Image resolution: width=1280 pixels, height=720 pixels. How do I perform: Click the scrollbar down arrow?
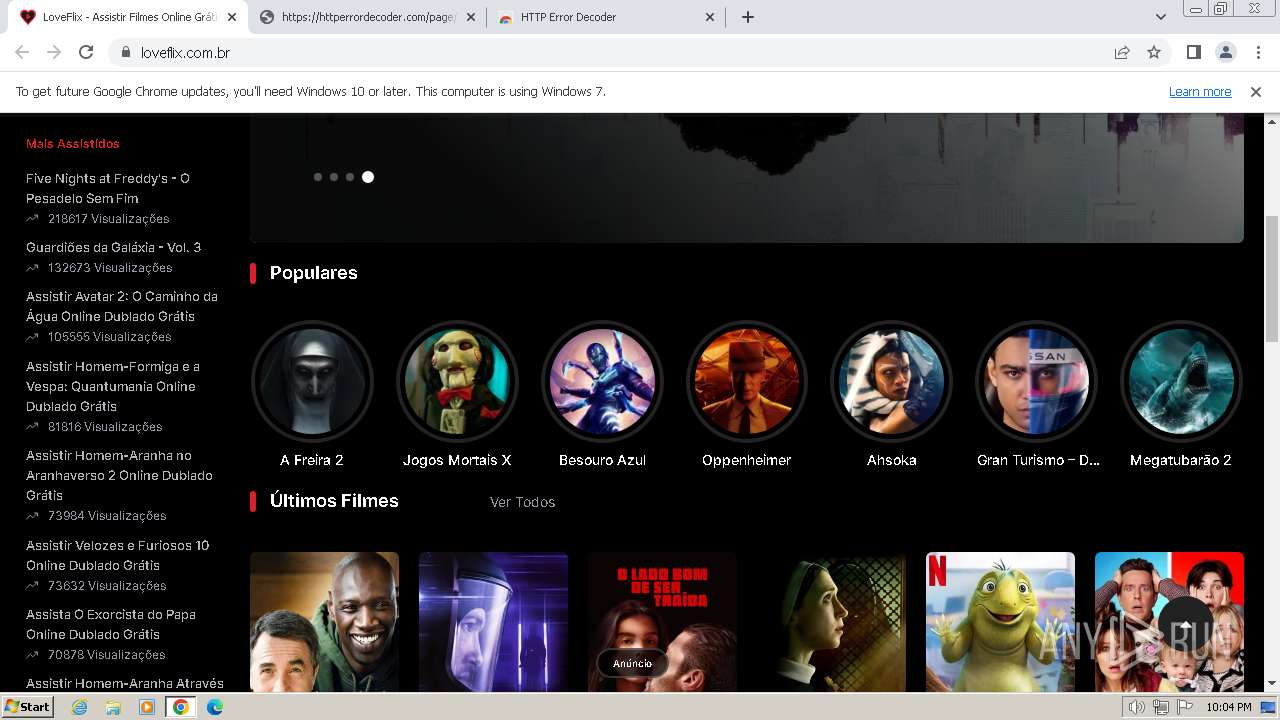click(x=1272, y=684)
